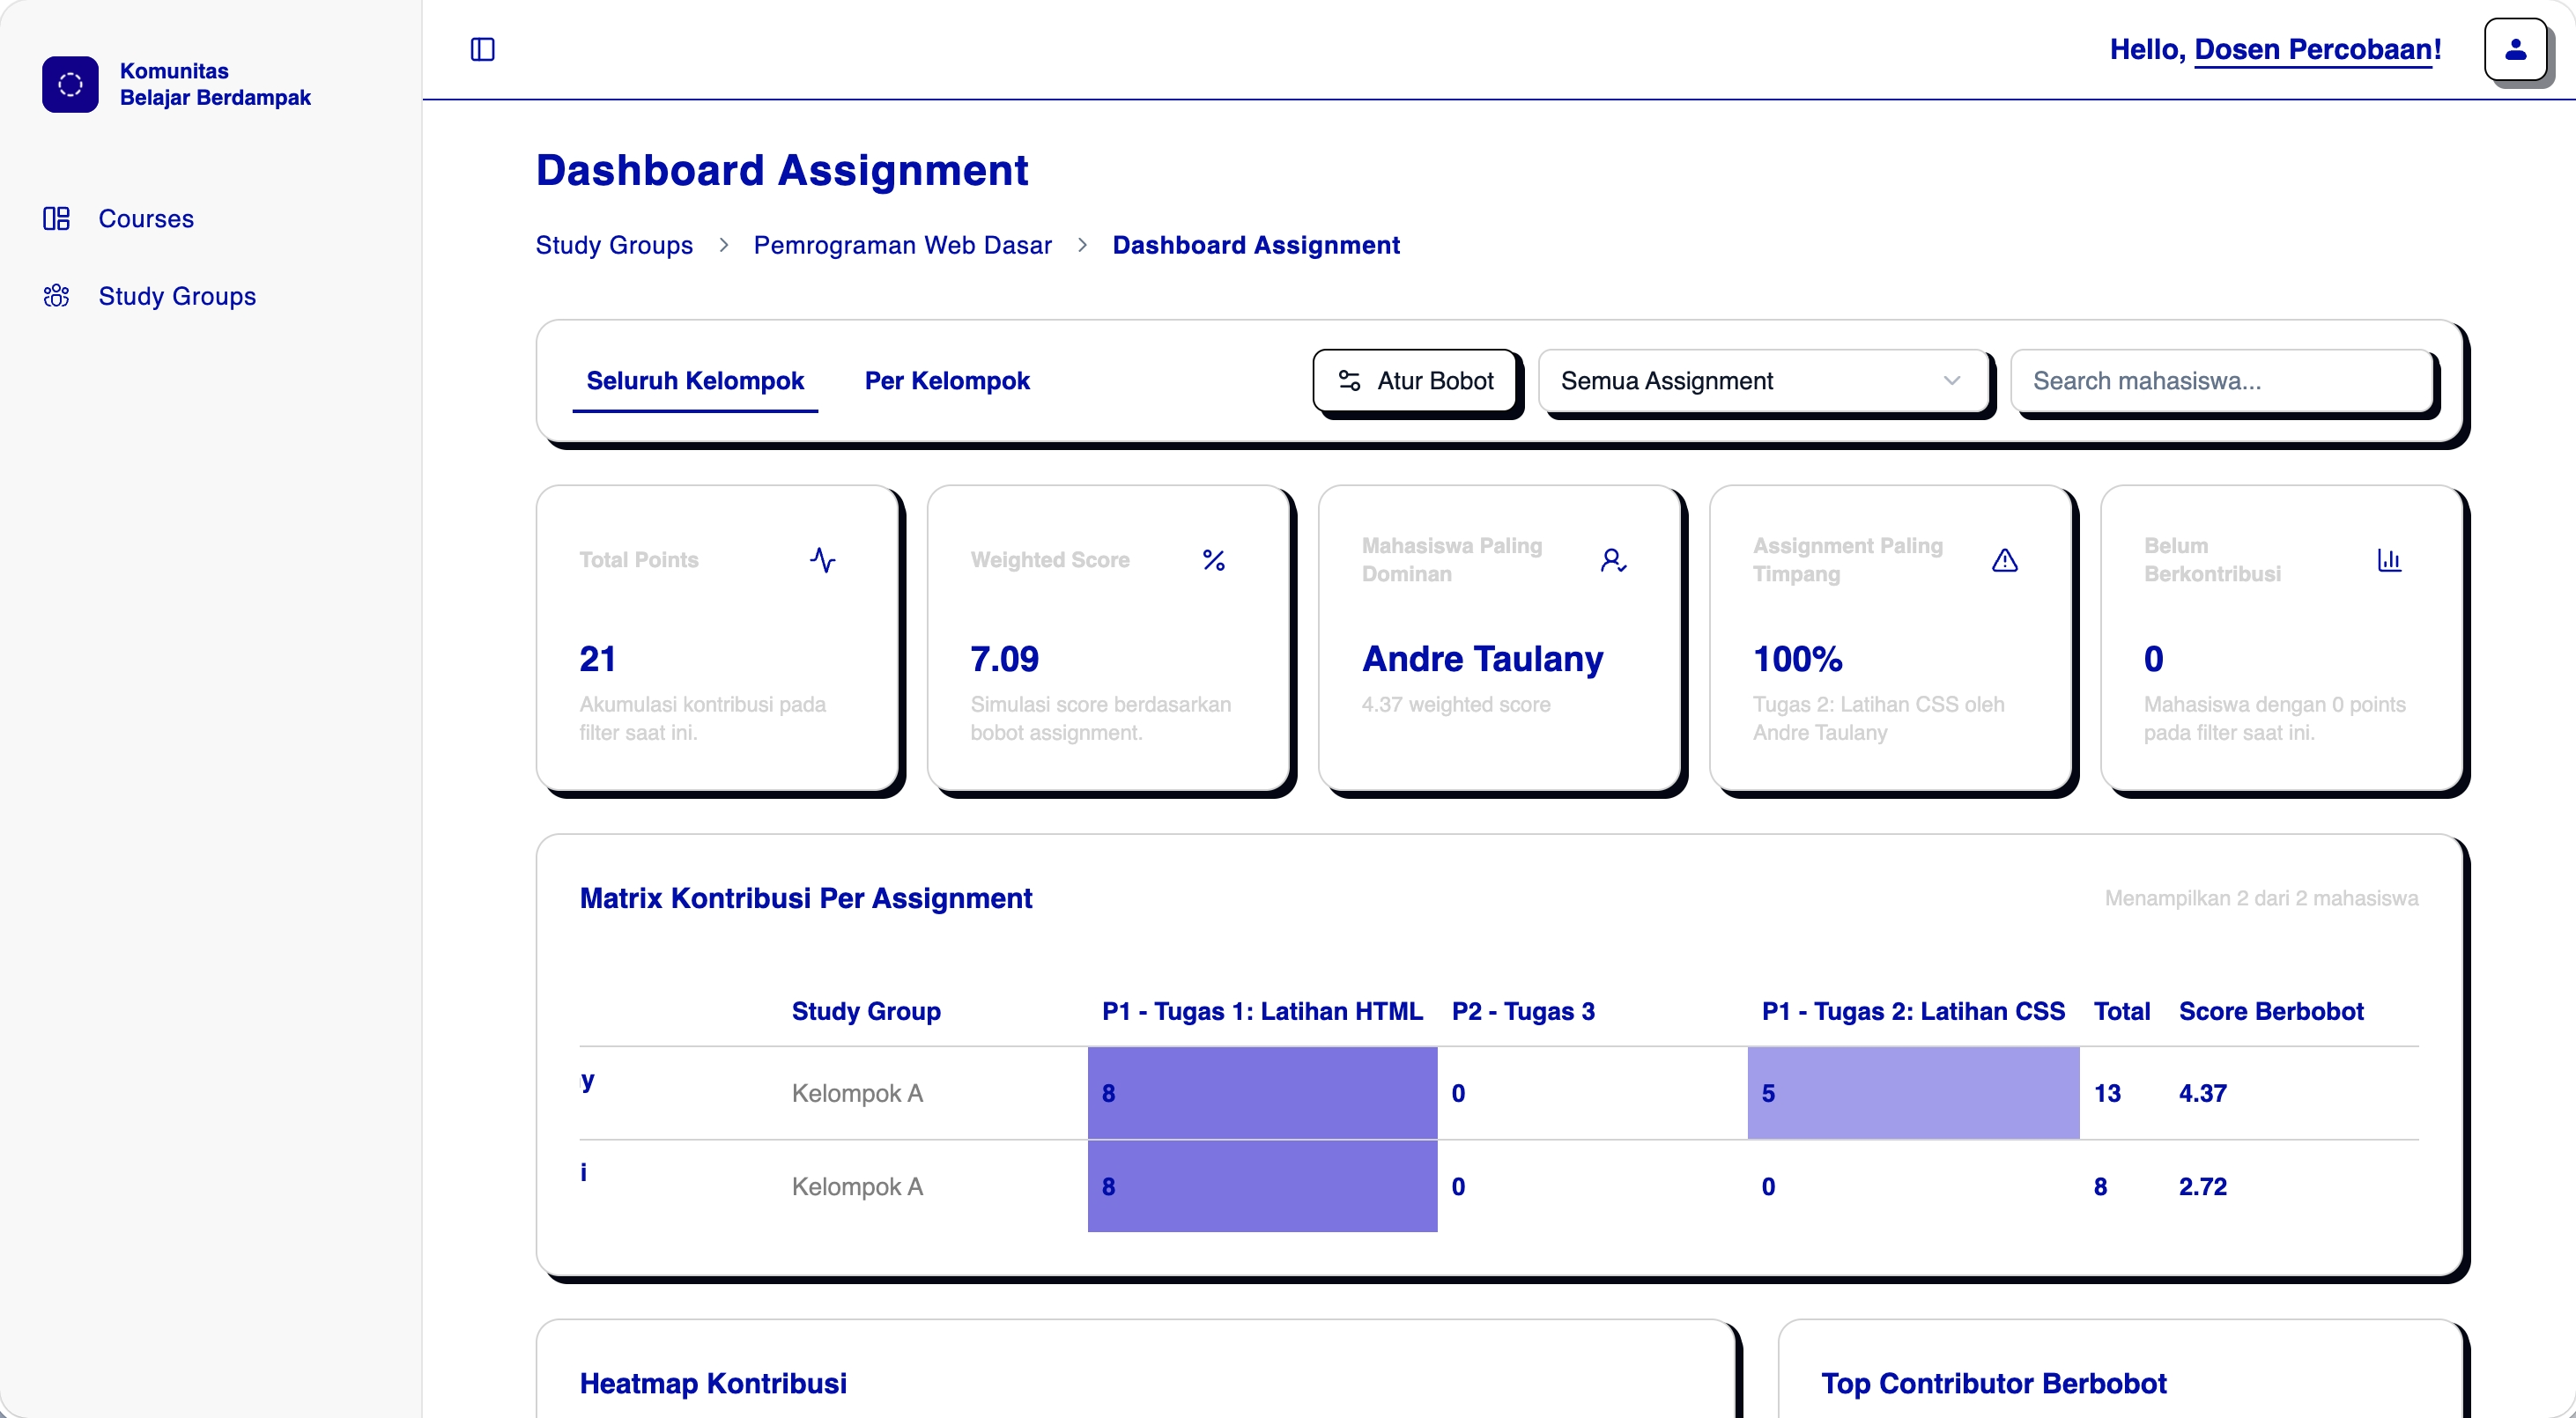
Task: Click the Heatmap Kontribusi heading
Action: [x=713, y=1383]
